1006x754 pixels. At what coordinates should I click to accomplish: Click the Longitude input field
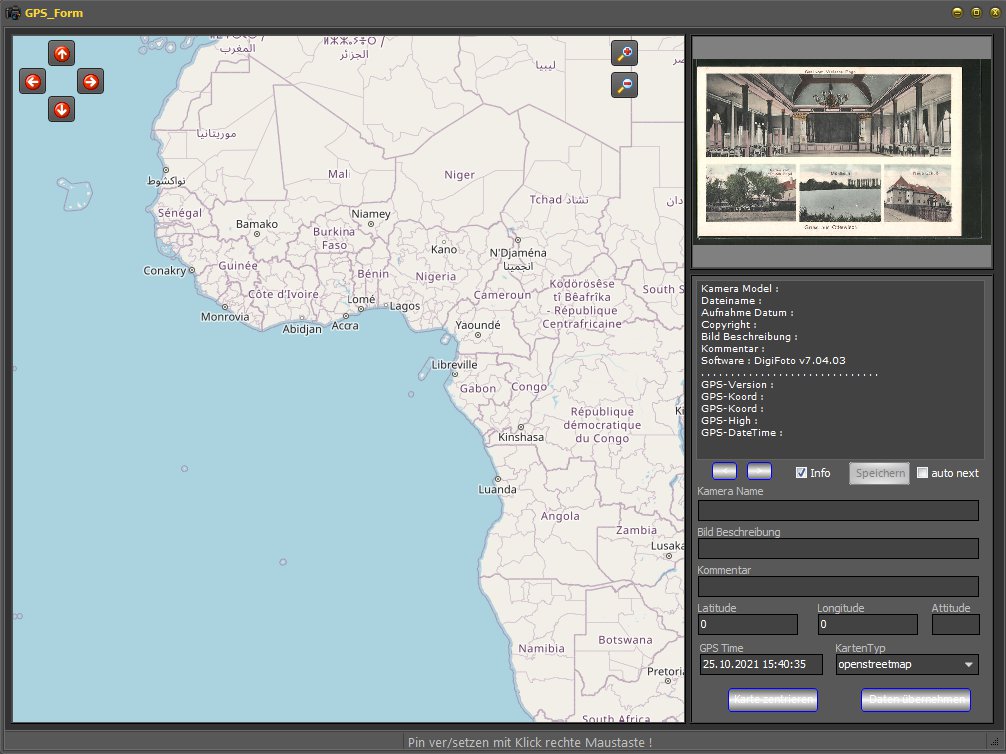click(867, 625)
